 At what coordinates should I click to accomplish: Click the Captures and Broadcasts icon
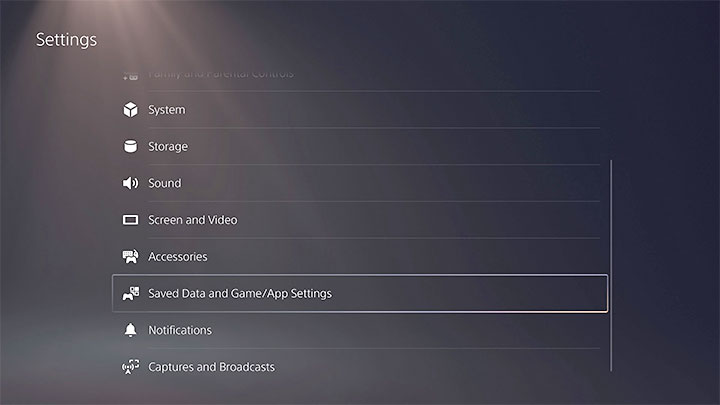129,367
